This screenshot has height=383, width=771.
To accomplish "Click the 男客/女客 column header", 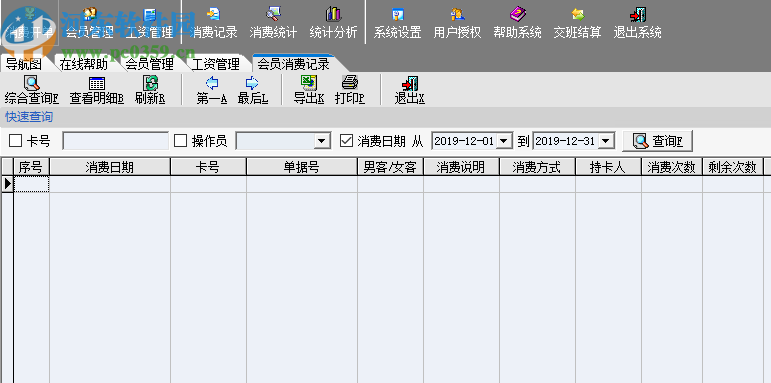I will pyautogui.click(x=390, y=167).
